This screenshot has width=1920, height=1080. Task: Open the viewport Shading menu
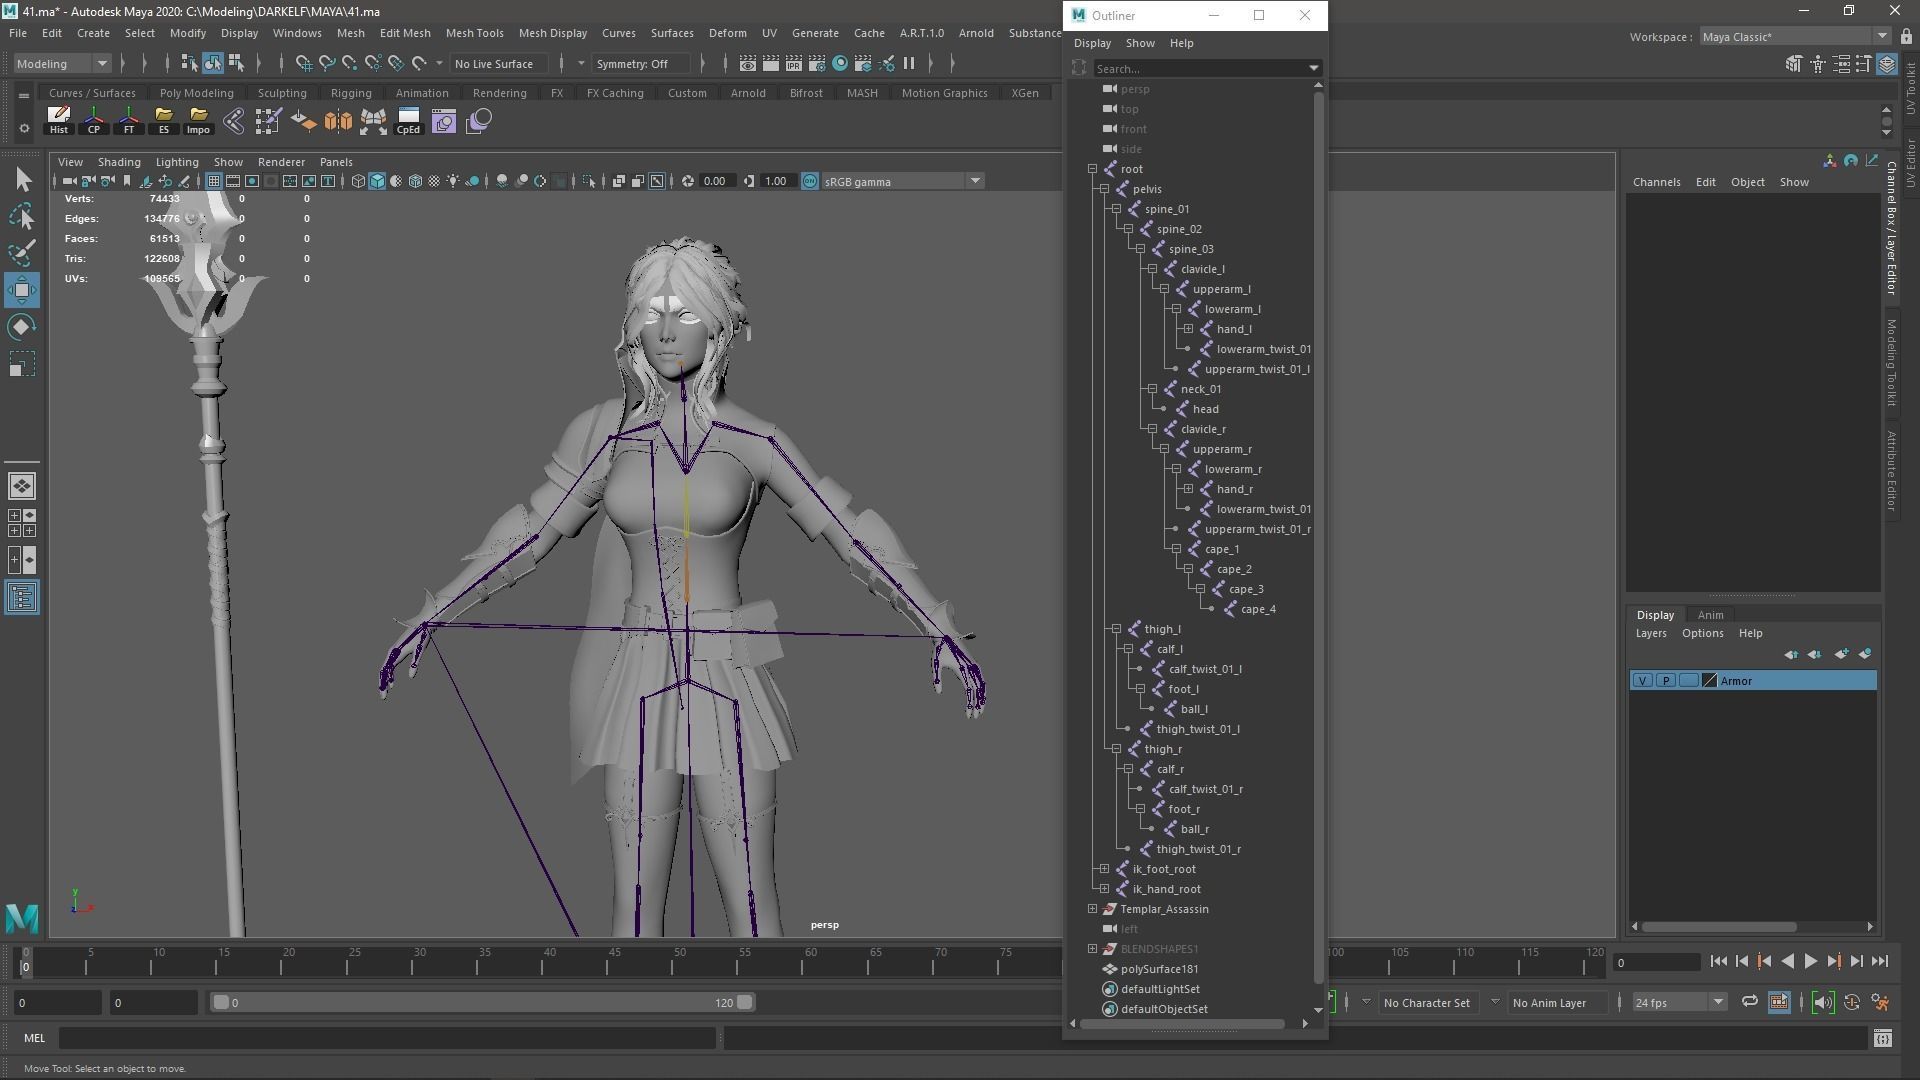119,162
